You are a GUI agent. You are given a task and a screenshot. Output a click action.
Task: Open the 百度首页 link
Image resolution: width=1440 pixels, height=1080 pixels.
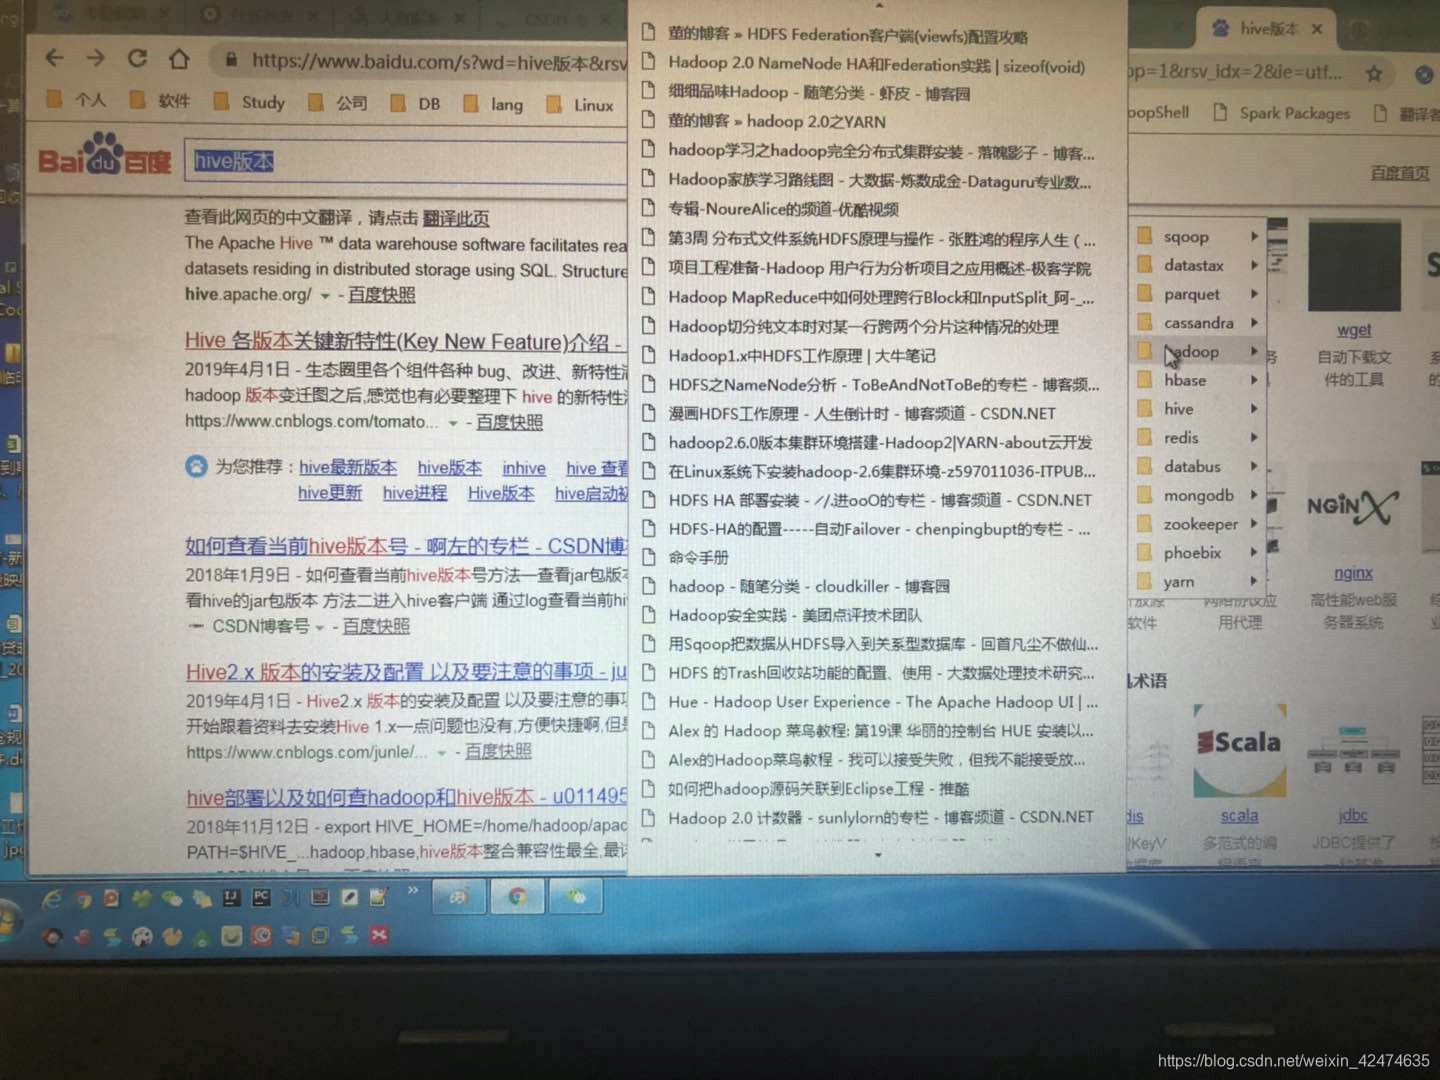point(1400,173)
